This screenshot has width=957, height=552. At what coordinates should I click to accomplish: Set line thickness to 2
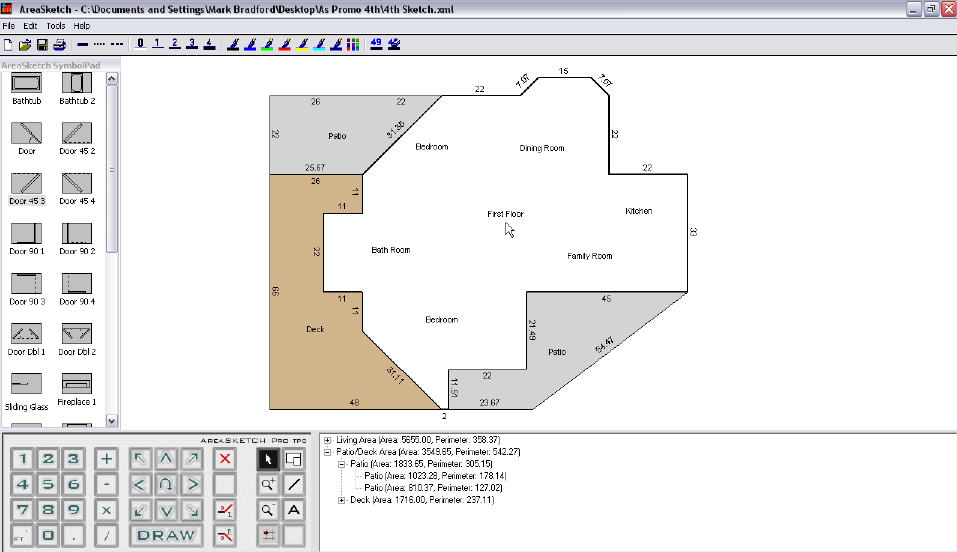(x=175, y=43)
